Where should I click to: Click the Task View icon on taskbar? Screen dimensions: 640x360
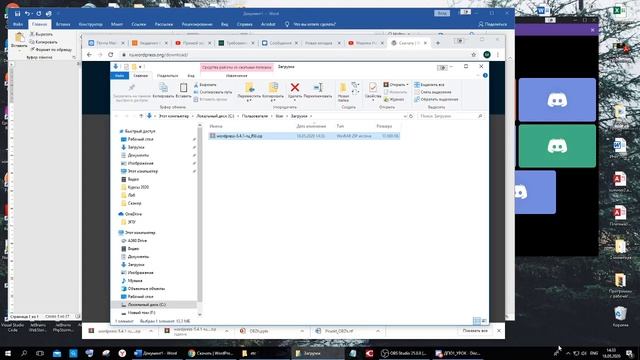[x=40, y=353]
